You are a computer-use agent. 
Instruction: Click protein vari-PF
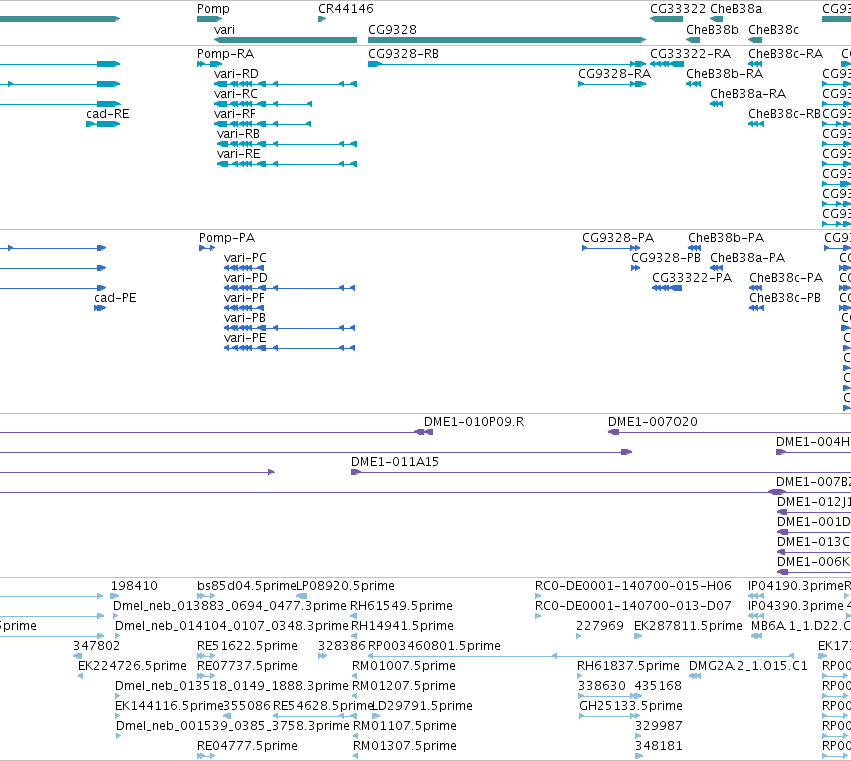coord(244,298)
